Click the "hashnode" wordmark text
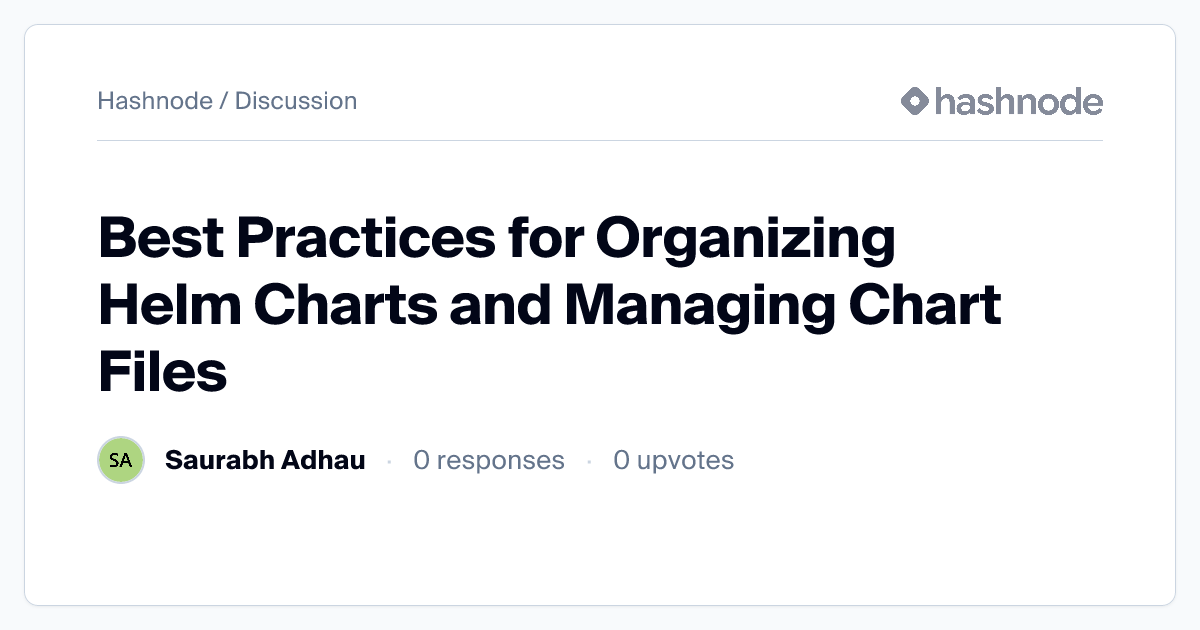Image resolution: width=1200 pixels, height=630 pixels. (1019, 101)
